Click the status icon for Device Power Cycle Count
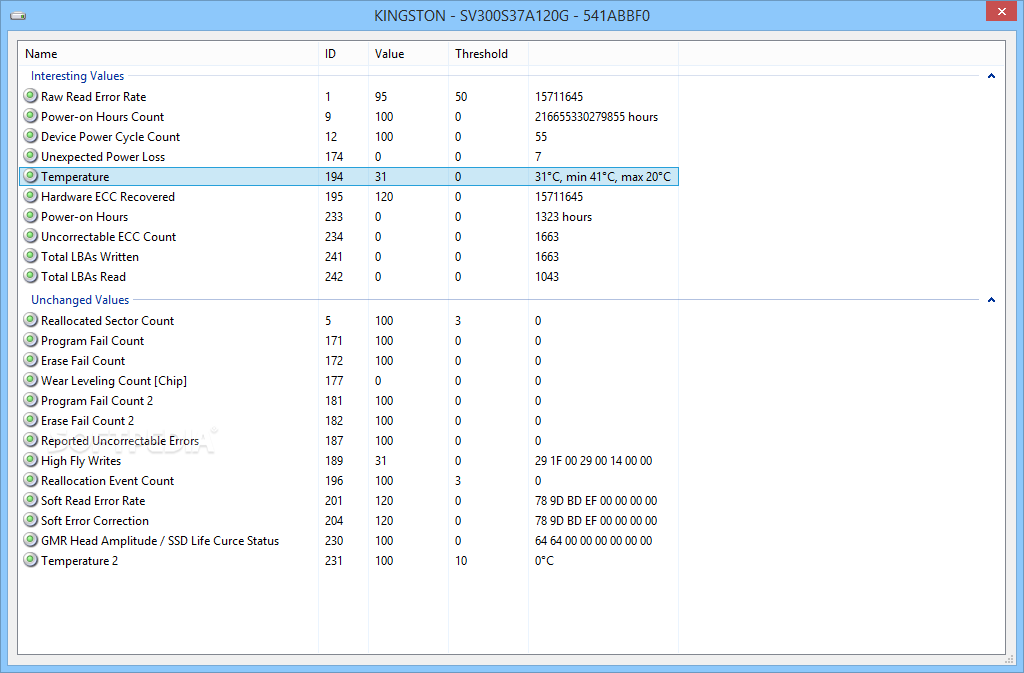 (31, 136)
